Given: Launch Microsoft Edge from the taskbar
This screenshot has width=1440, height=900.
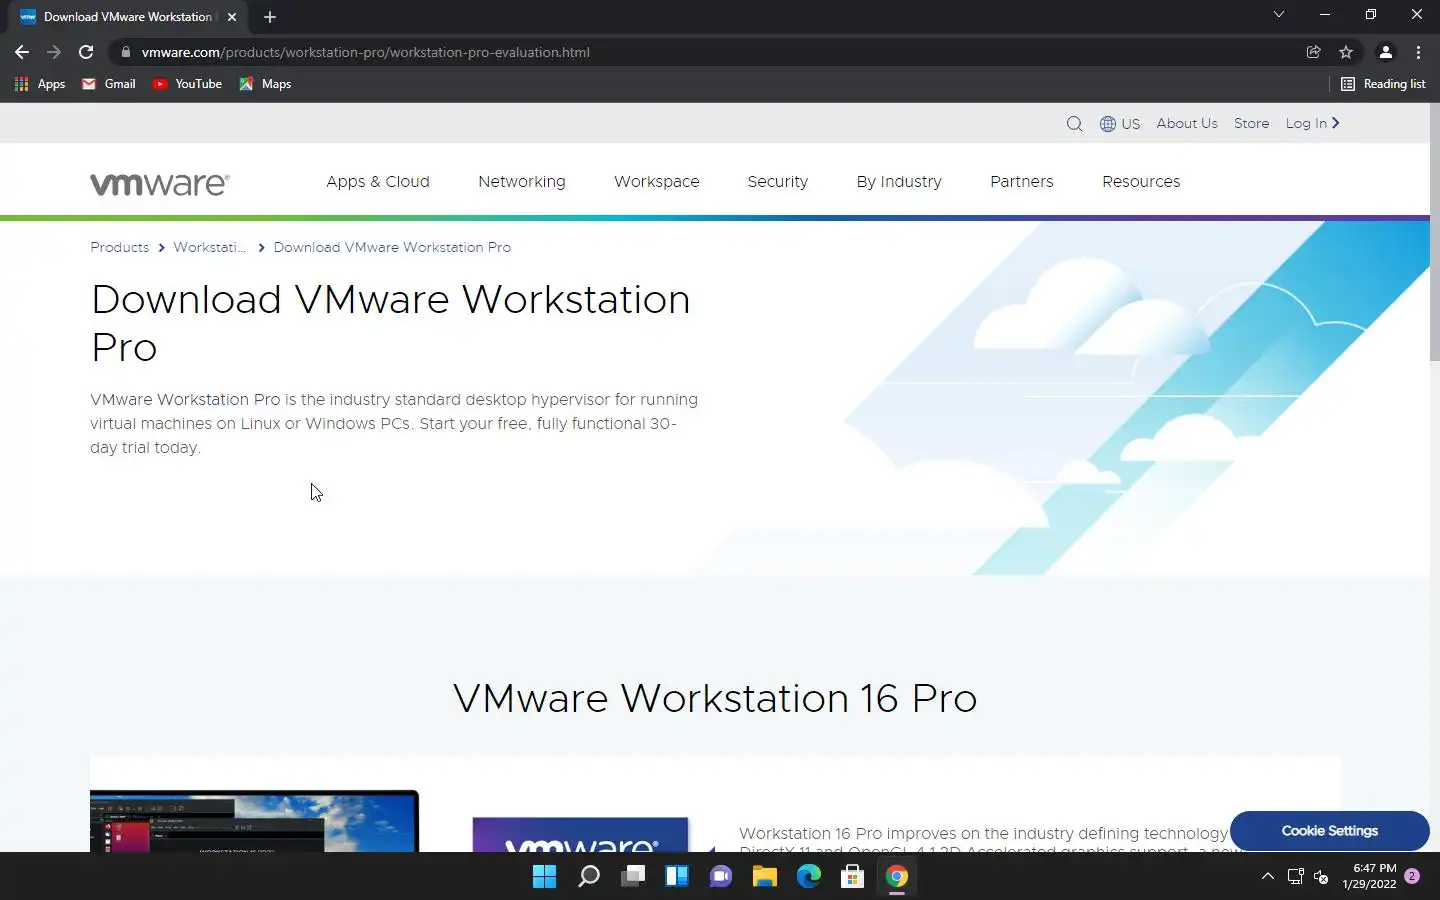Looking at the screenshot, I should click(x=809, y=877).
